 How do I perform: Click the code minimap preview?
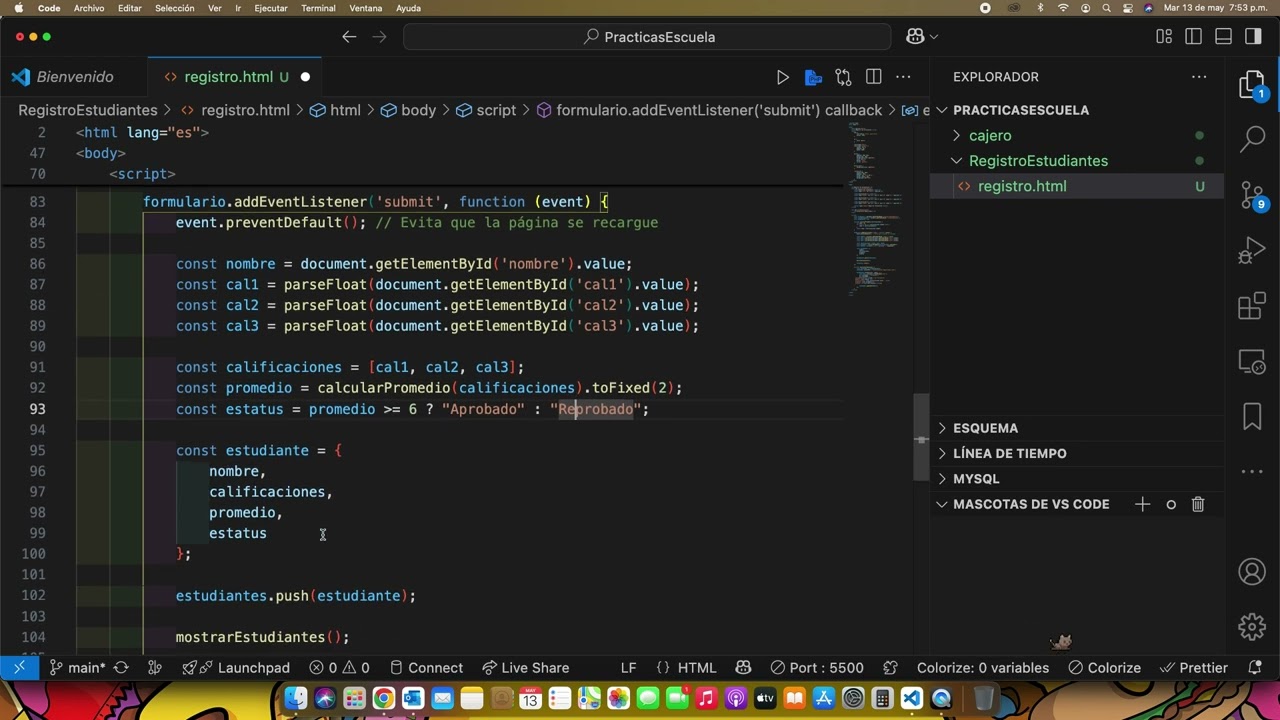pos(877,210)
